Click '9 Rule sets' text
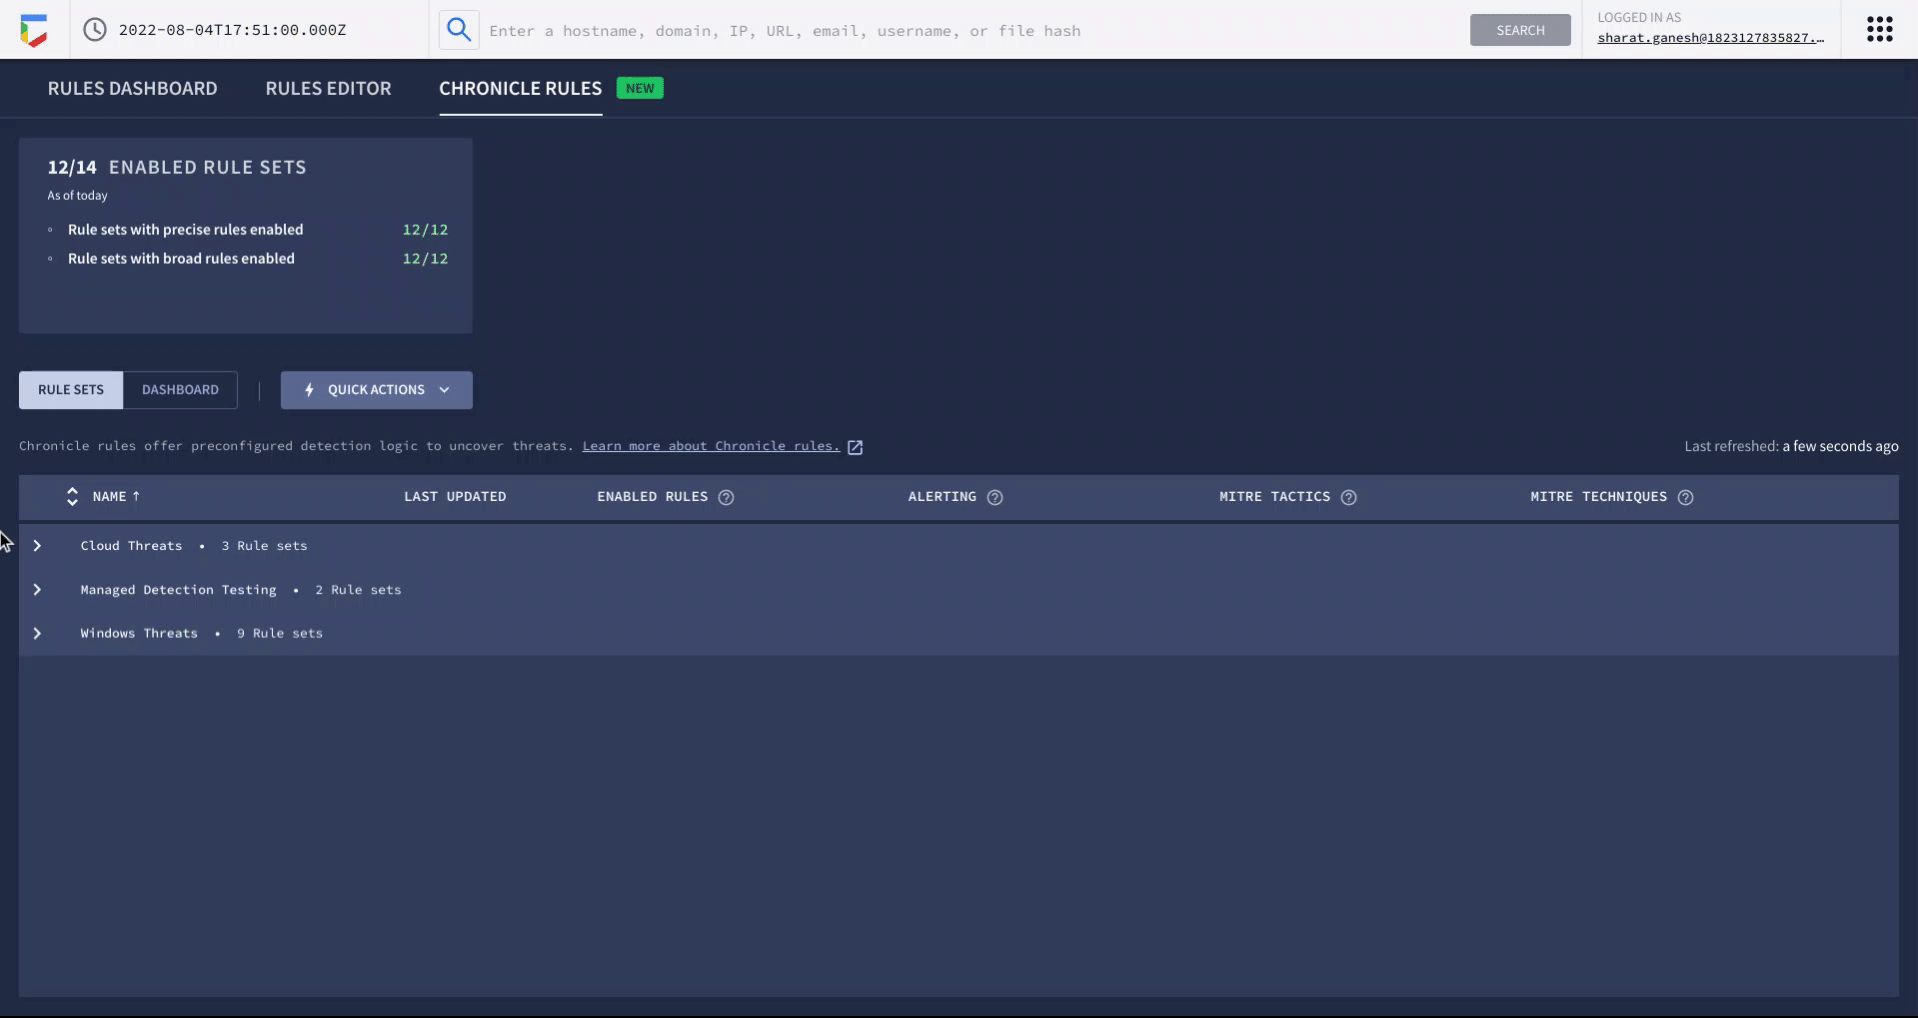 [280, 633]
